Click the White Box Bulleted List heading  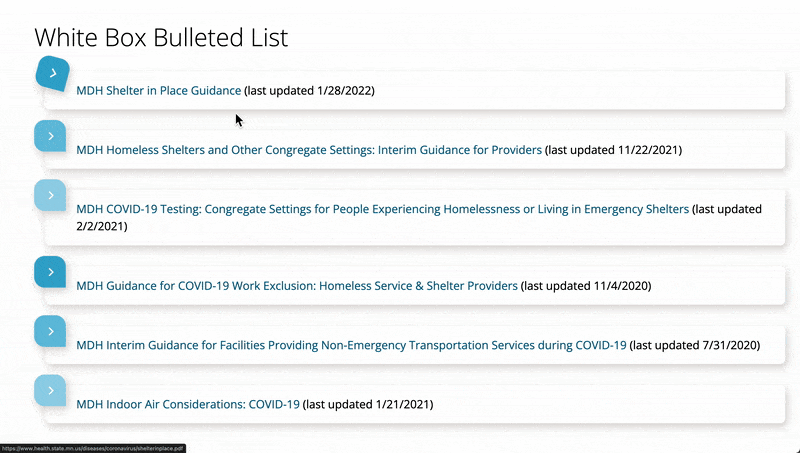pyautogui.click(x=161, y=38)
